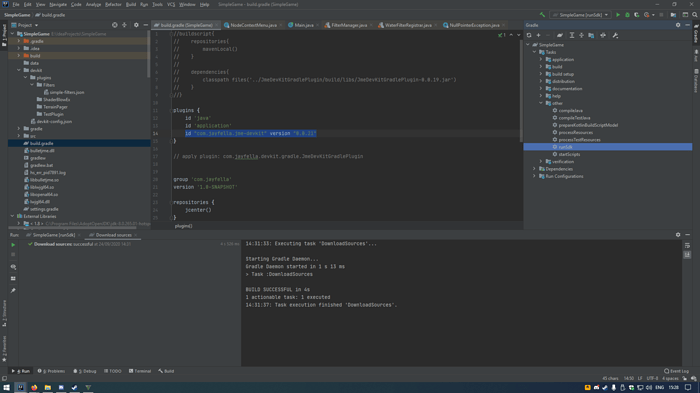
Task: Toggle tasks executions view eye icon
Action: (13, 267)
